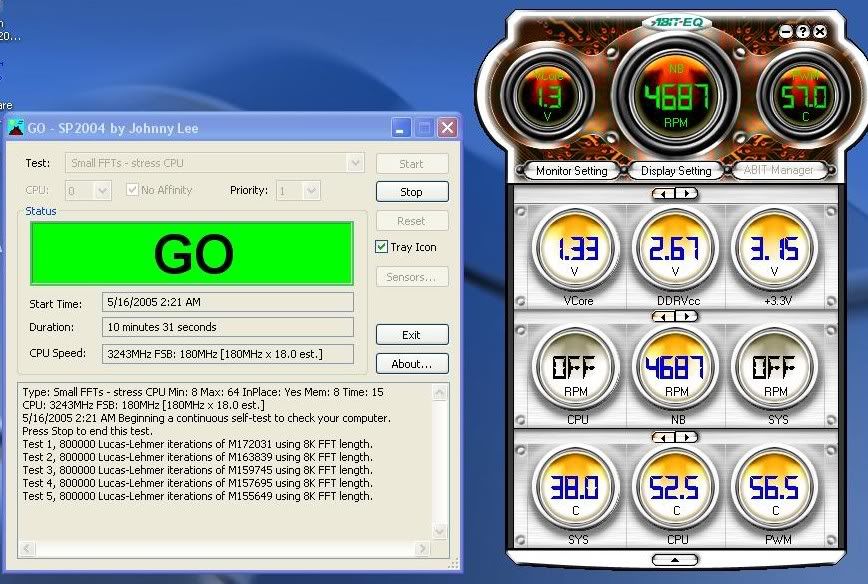This screenshot has width=868, height=584.
Task: Minimize the SP2004 window
Action: click(x=401, y=128)
